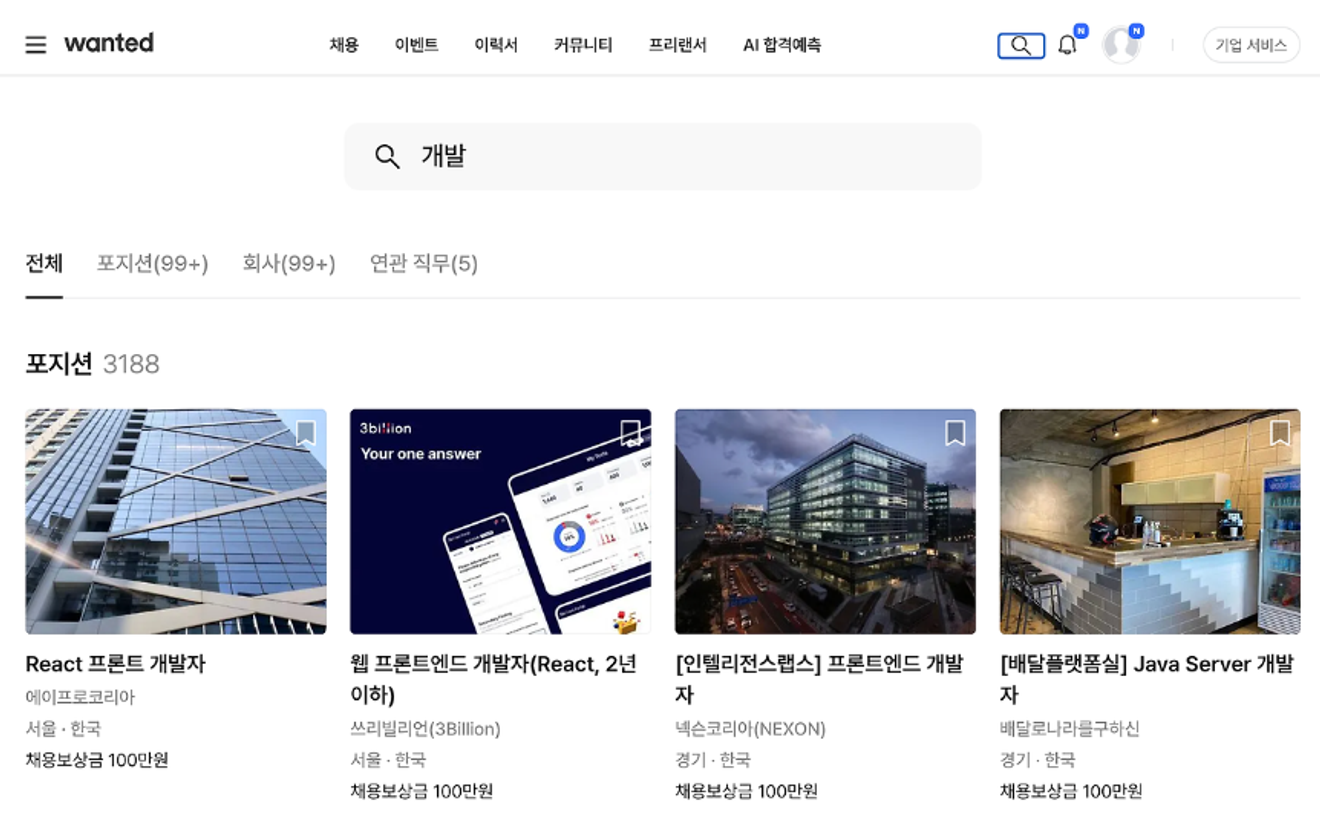The image size is (1320, 824).
Task: Open [배달플랫폼실] Java Server 개발자 title
Action: [1147, 679]
